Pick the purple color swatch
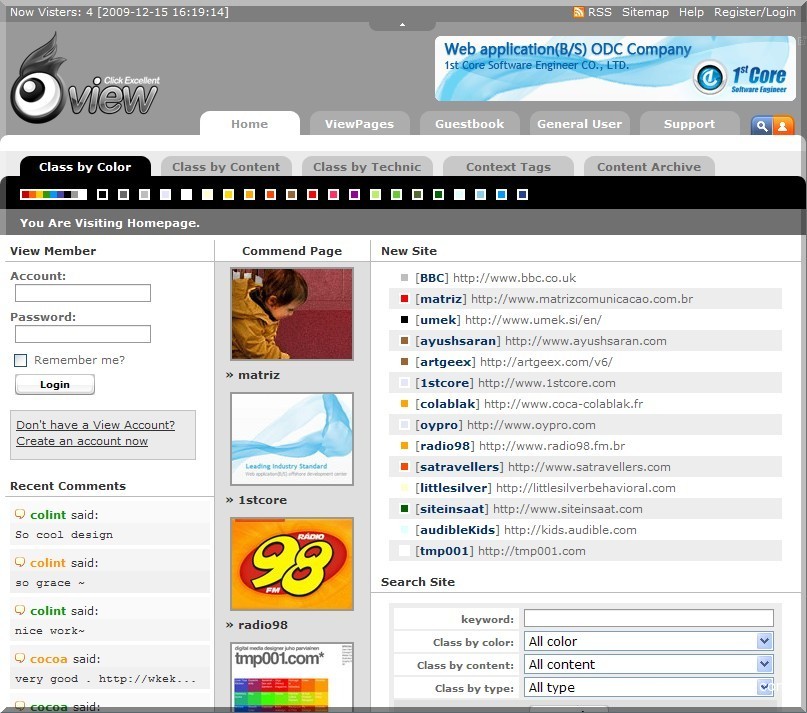807x713 pixels. (354, 194)
